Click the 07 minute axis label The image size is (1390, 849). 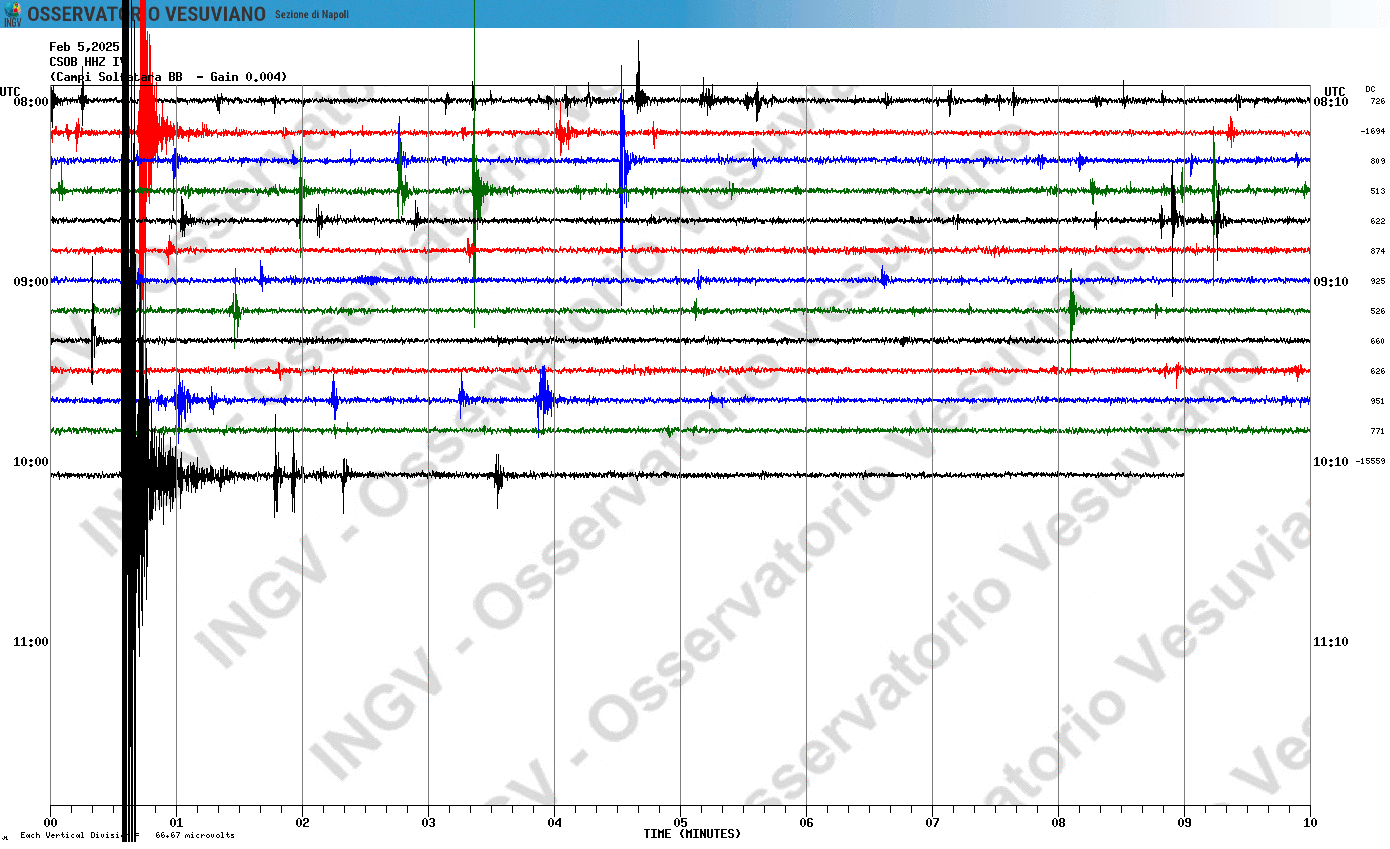(x=933, y=823)
